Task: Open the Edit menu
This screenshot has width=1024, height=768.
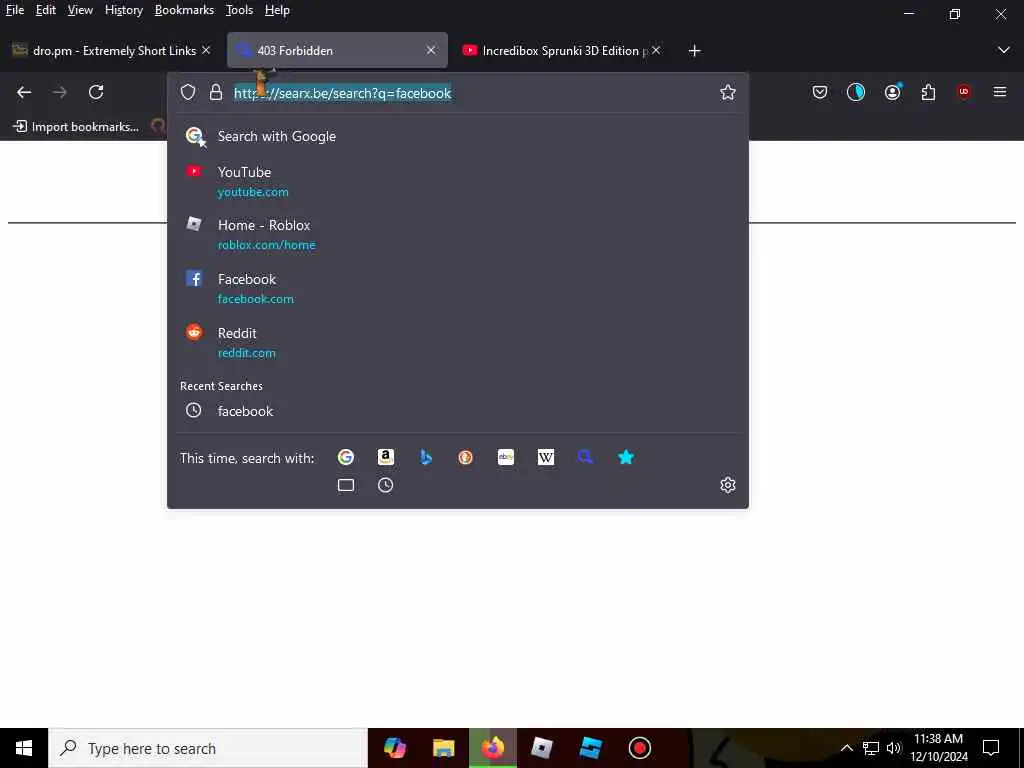Action: click(x=46, y=10)
